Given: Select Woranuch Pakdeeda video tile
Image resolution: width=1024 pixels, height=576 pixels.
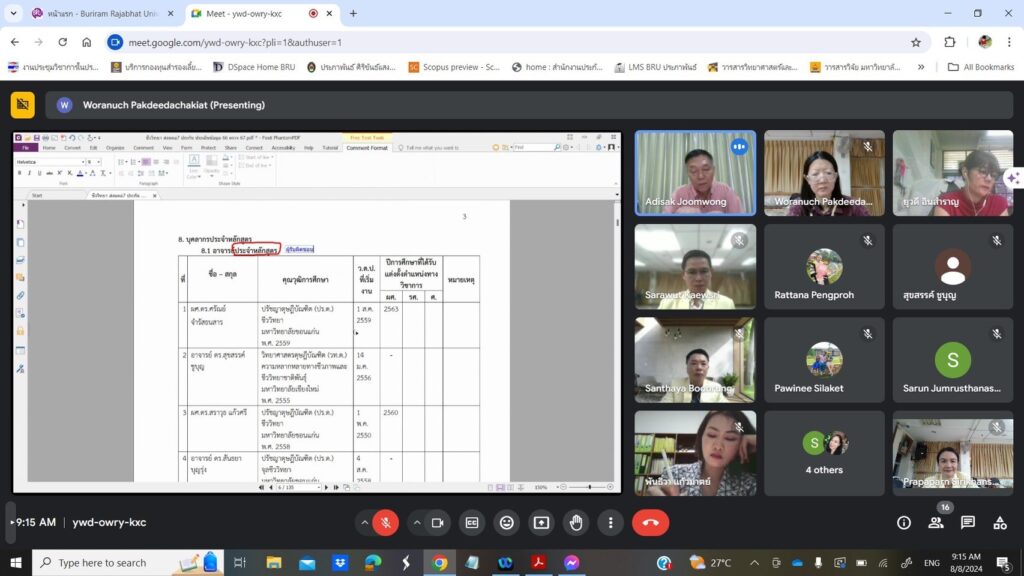Looking at the screenshot, I should 824,173.
